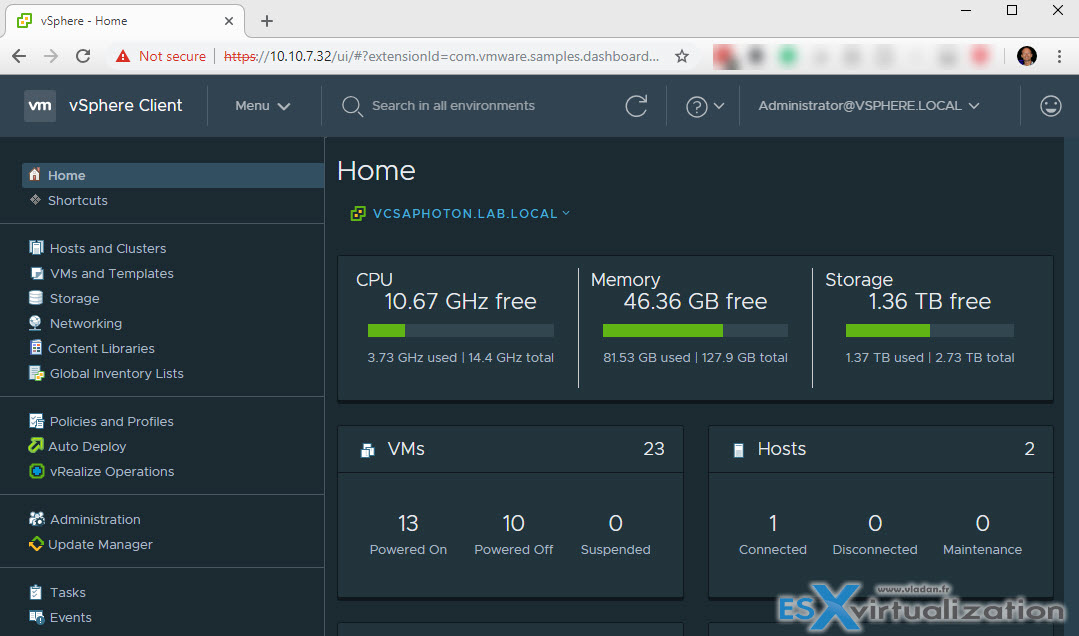Click the Not secure warning in the address bar

click(172, 56)
